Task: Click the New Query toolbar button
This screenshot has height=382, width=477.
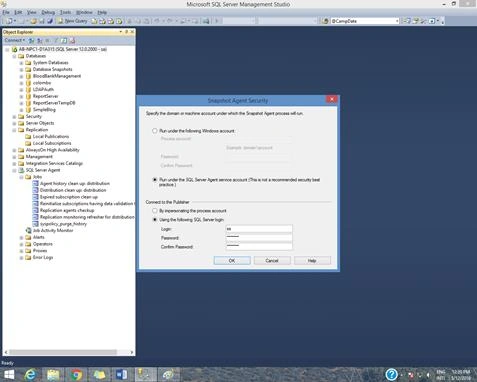Action: click(x=72, y=21)
